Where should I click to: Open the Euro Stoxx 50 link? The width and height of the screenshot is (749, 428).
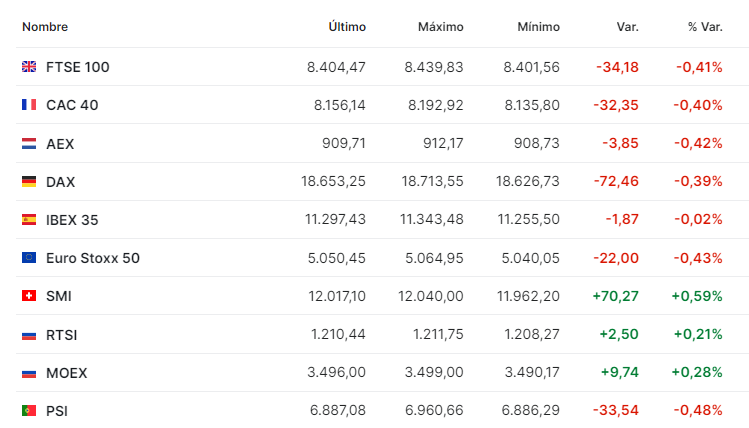point(93,258)
